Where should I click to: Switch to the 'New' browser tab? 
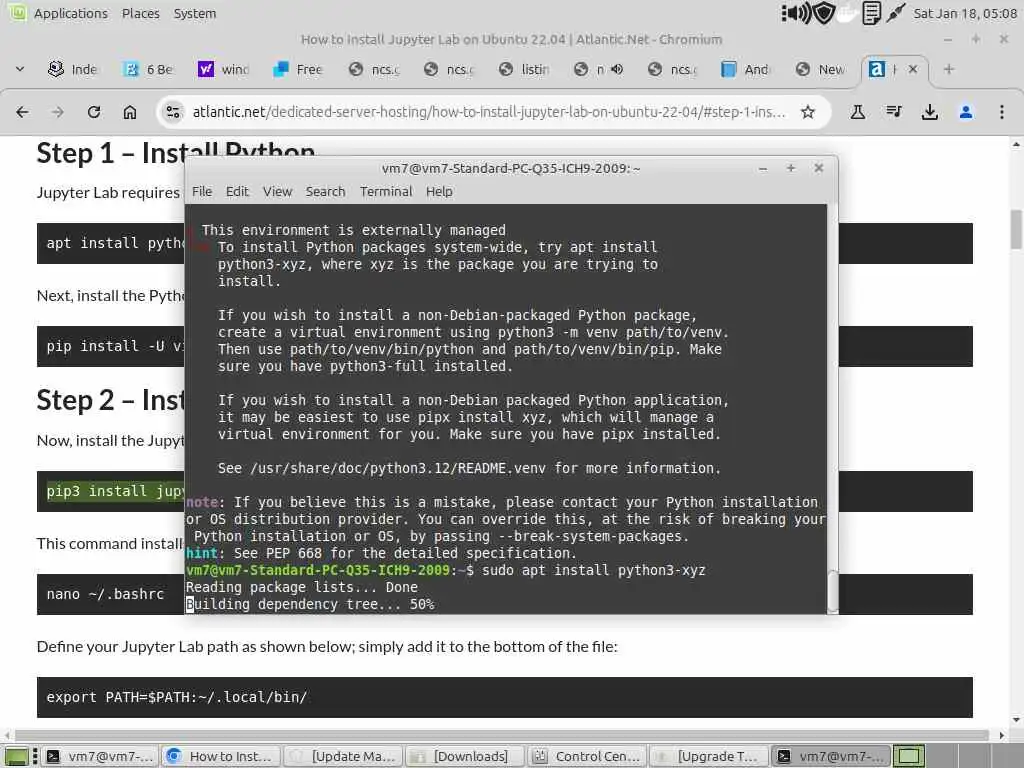[x=822, y=69]
